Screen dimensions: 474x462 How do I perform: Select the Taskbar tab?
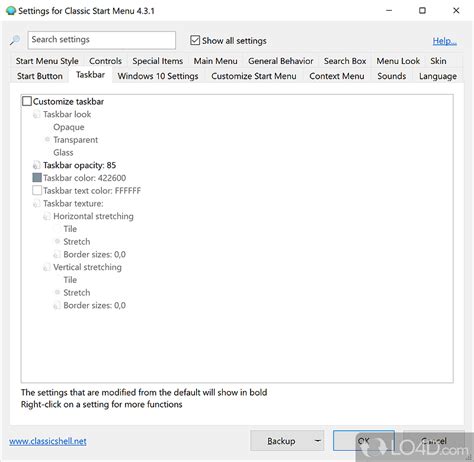[x=90, y=75]
